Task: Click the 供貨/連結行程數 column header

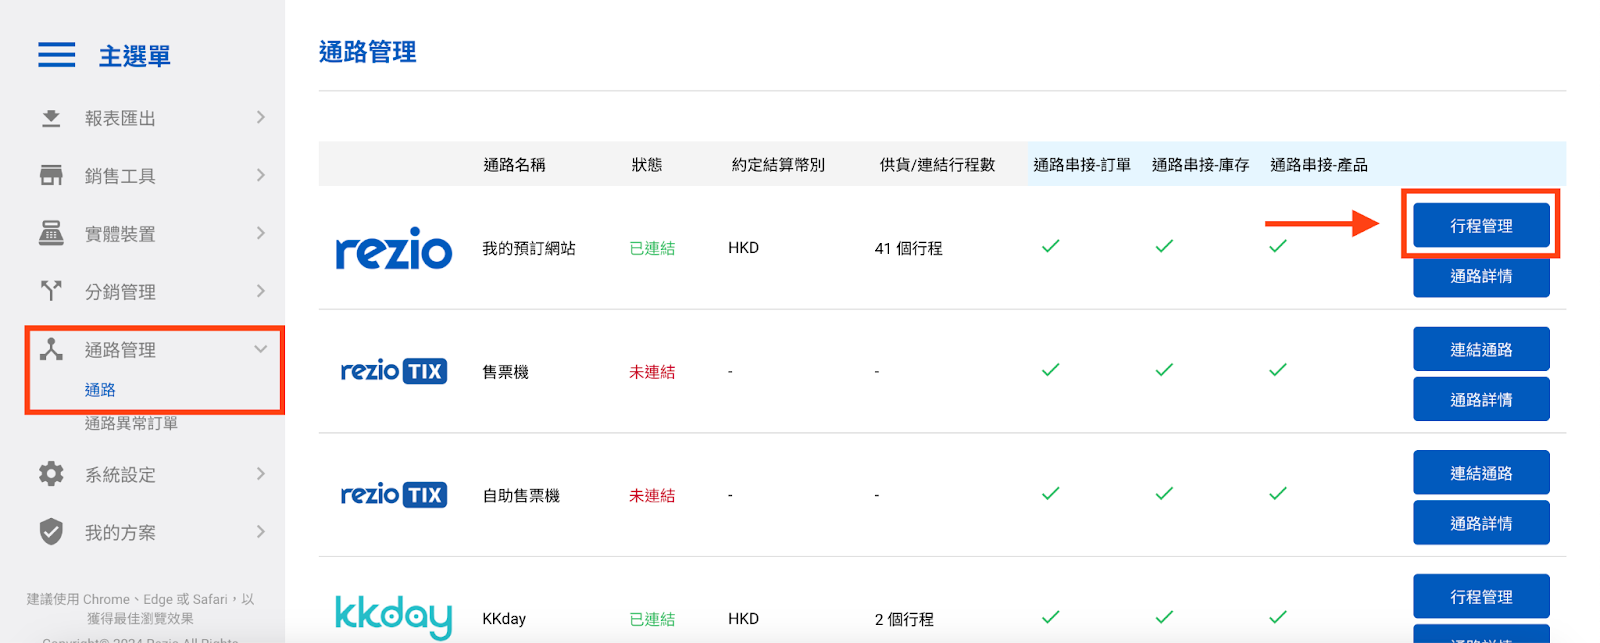Action: tap(937, 165)
